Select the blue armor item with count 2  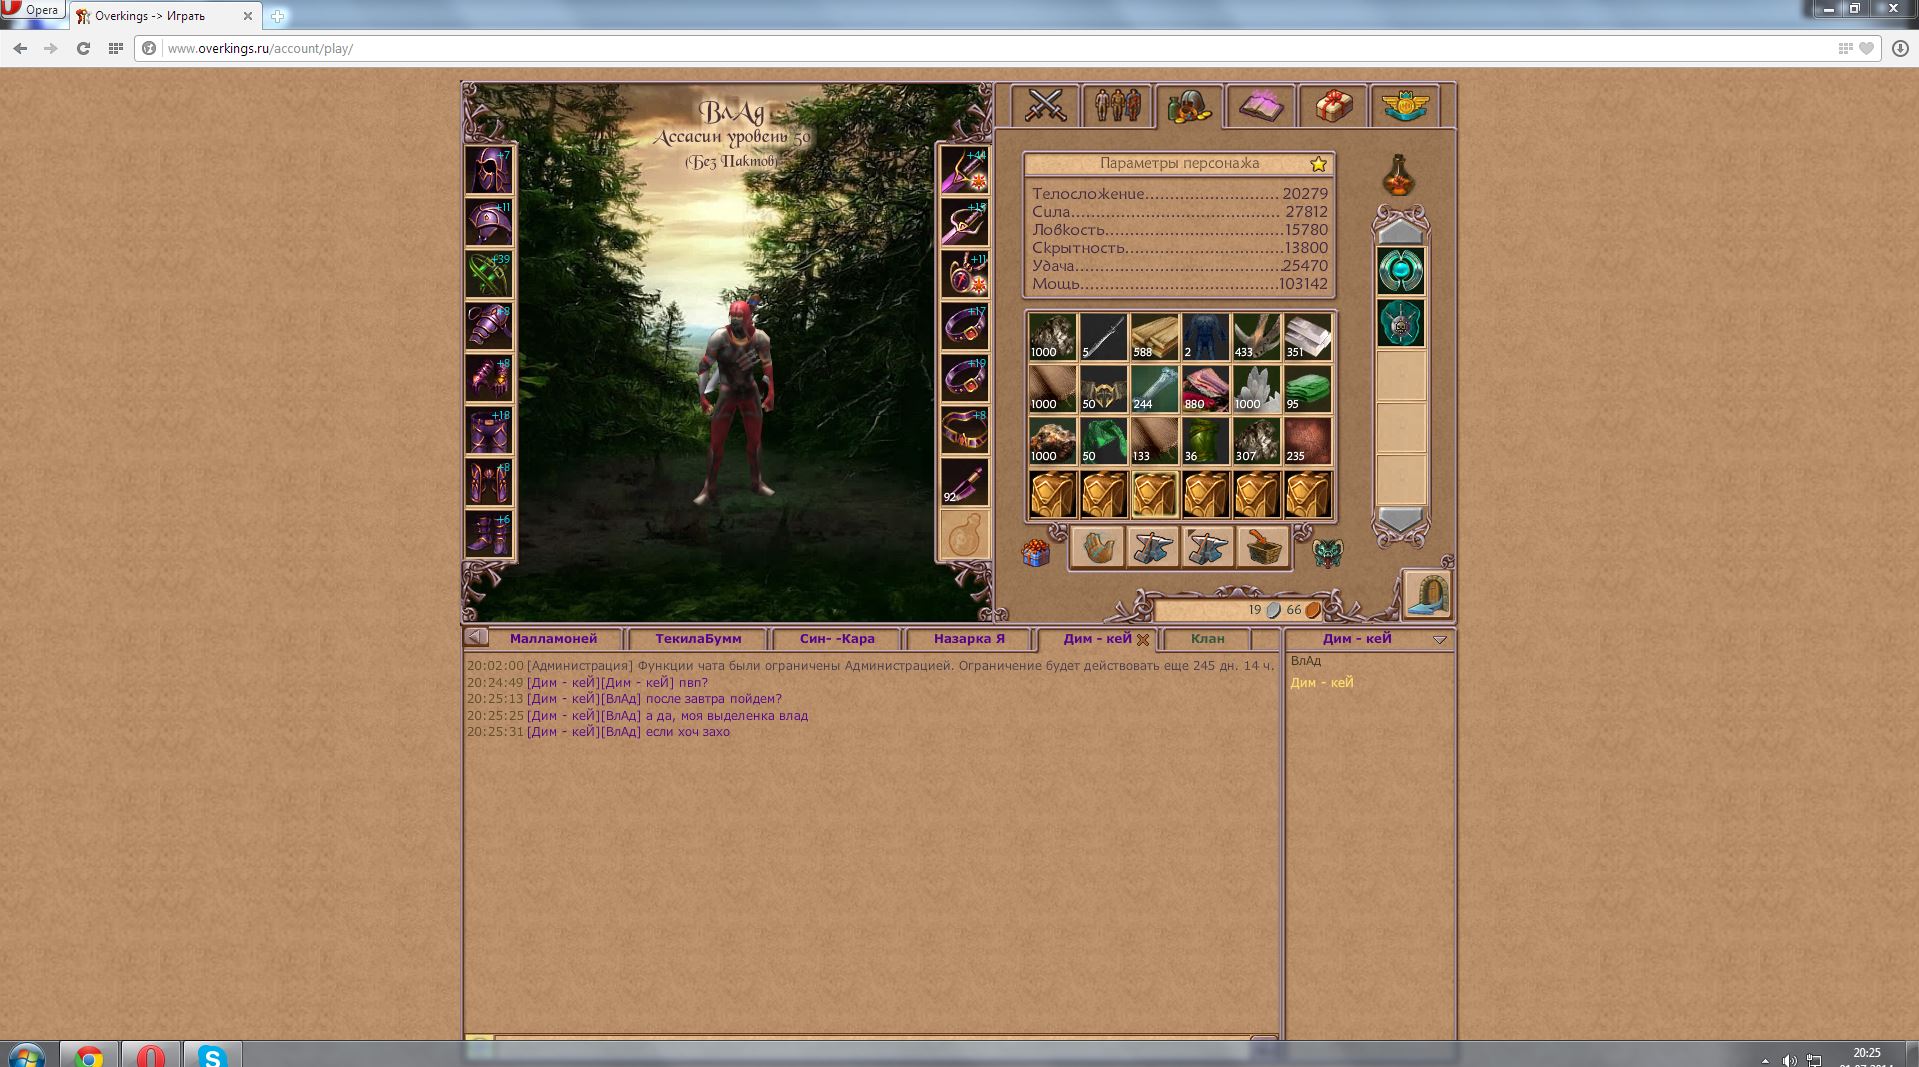coord(1205,337)
